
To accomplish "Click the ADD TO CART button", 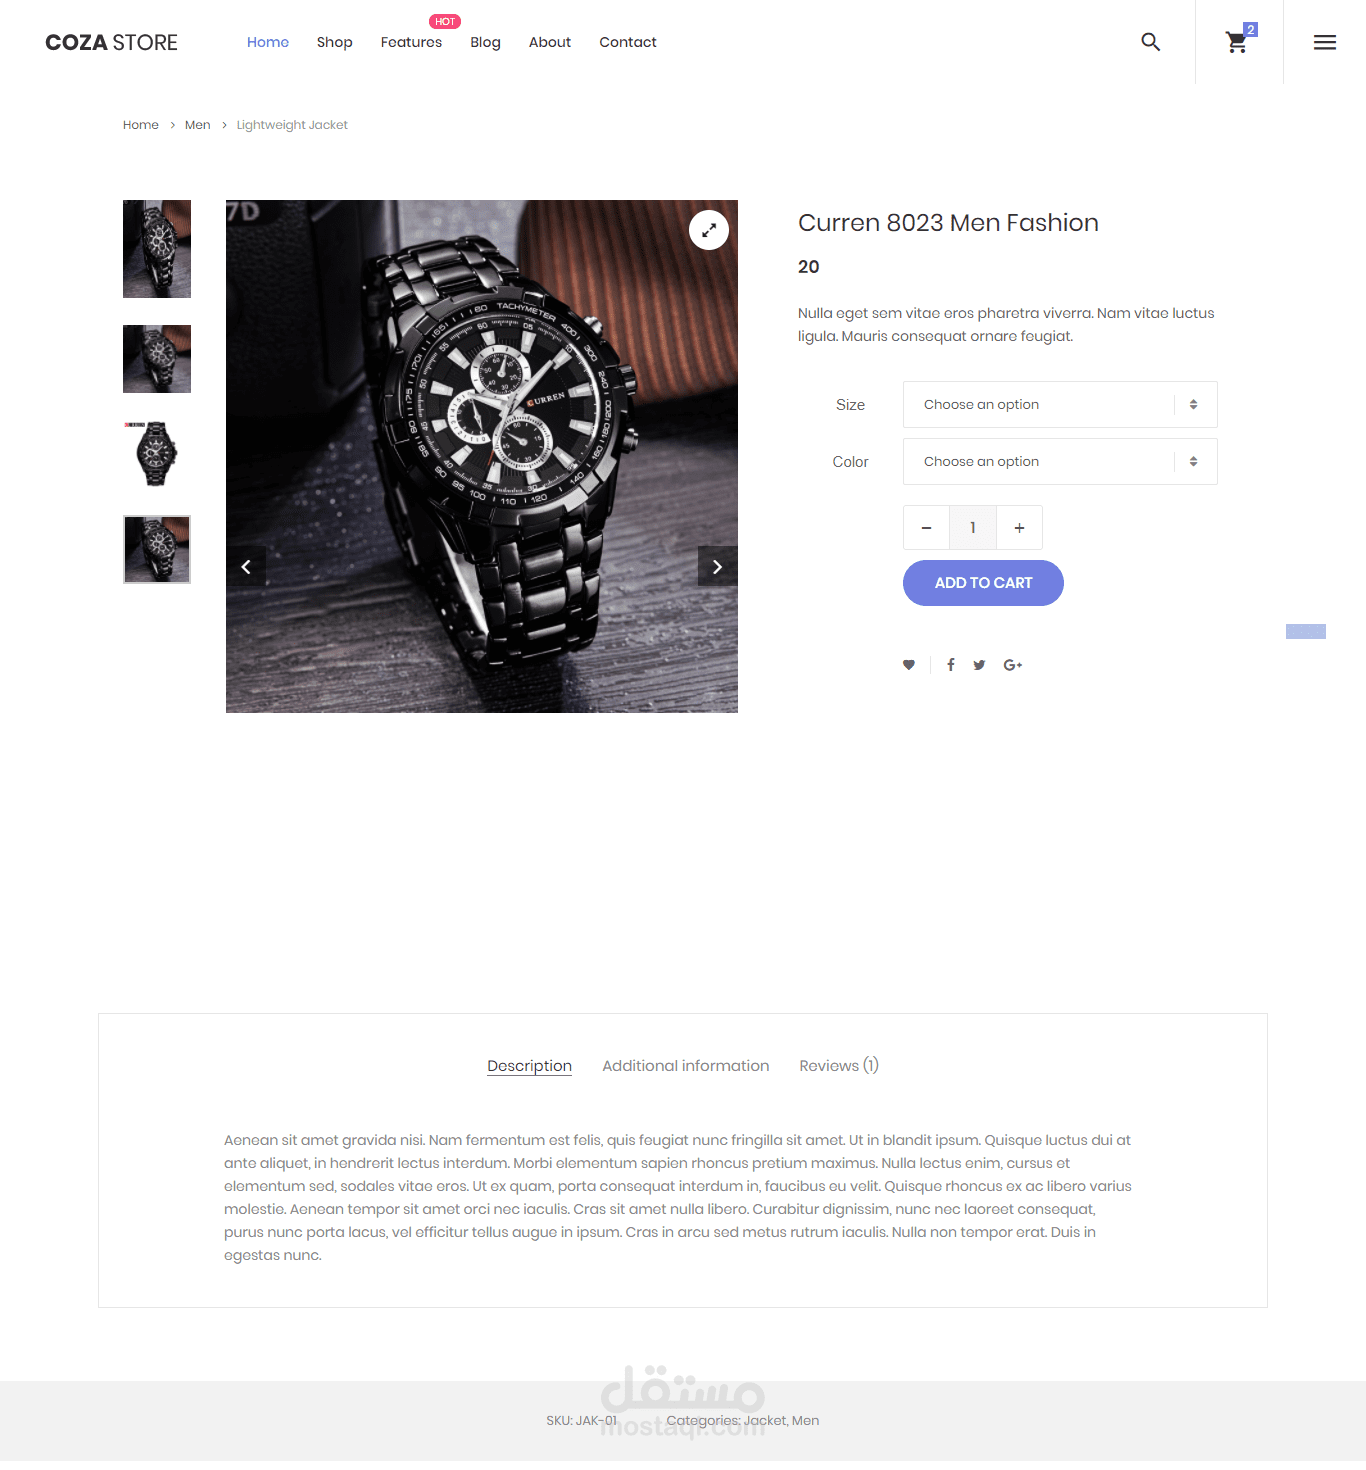I will point(983,583).
